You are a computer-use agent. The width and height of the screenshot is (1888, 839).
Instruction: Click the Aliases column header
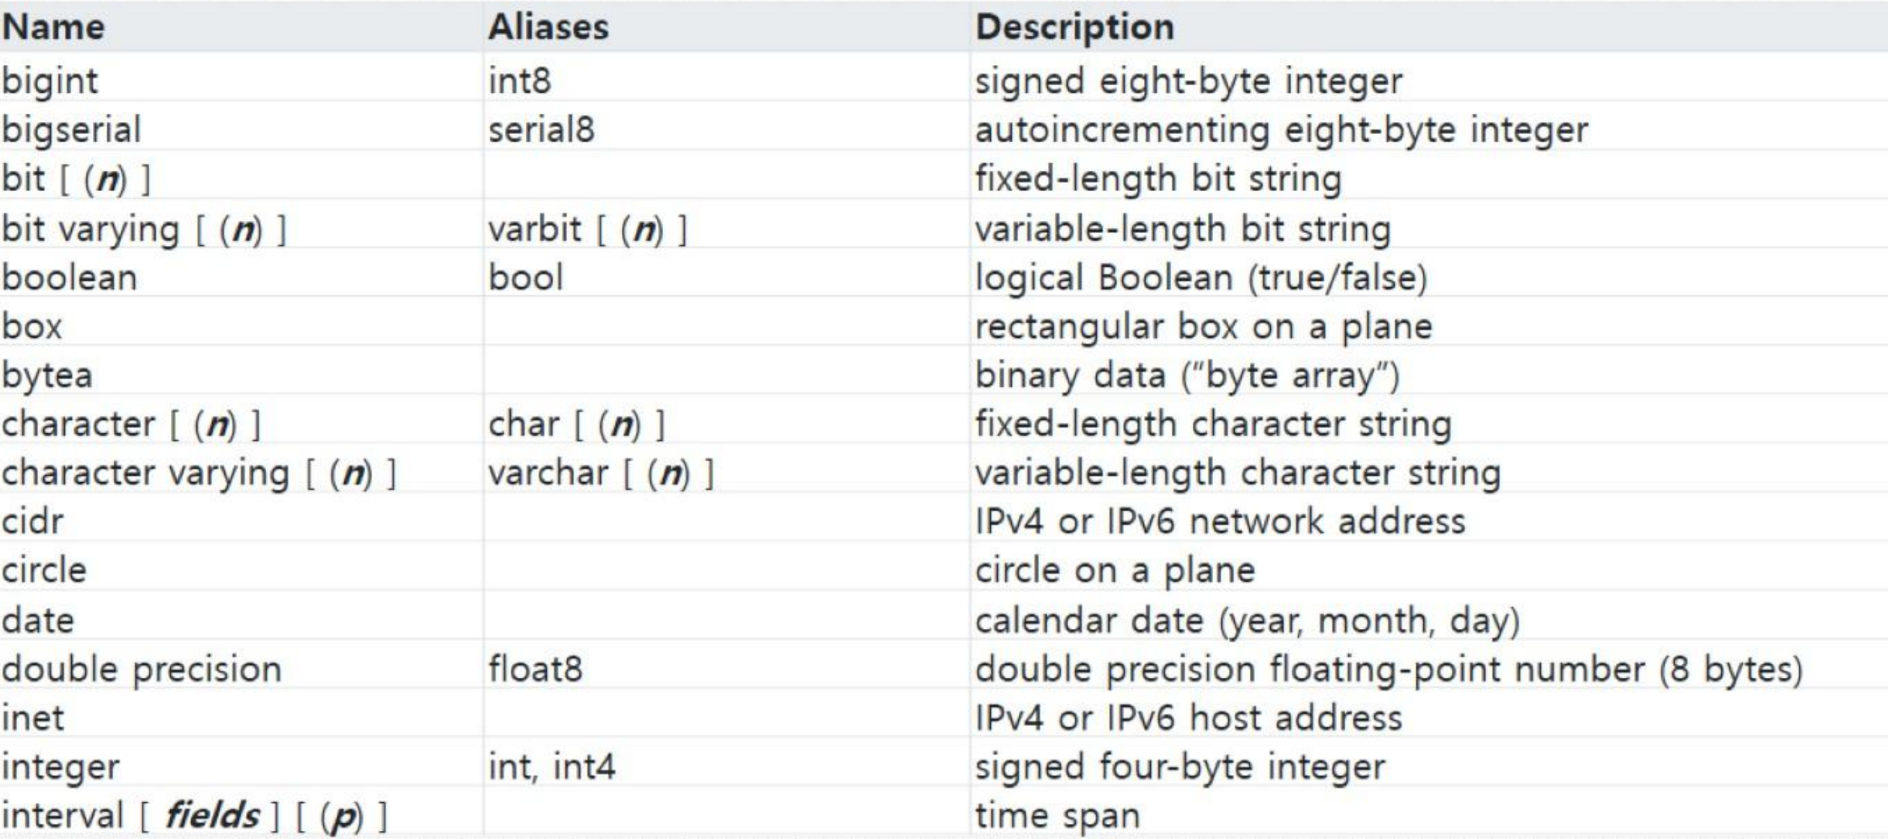pos(548,27)
